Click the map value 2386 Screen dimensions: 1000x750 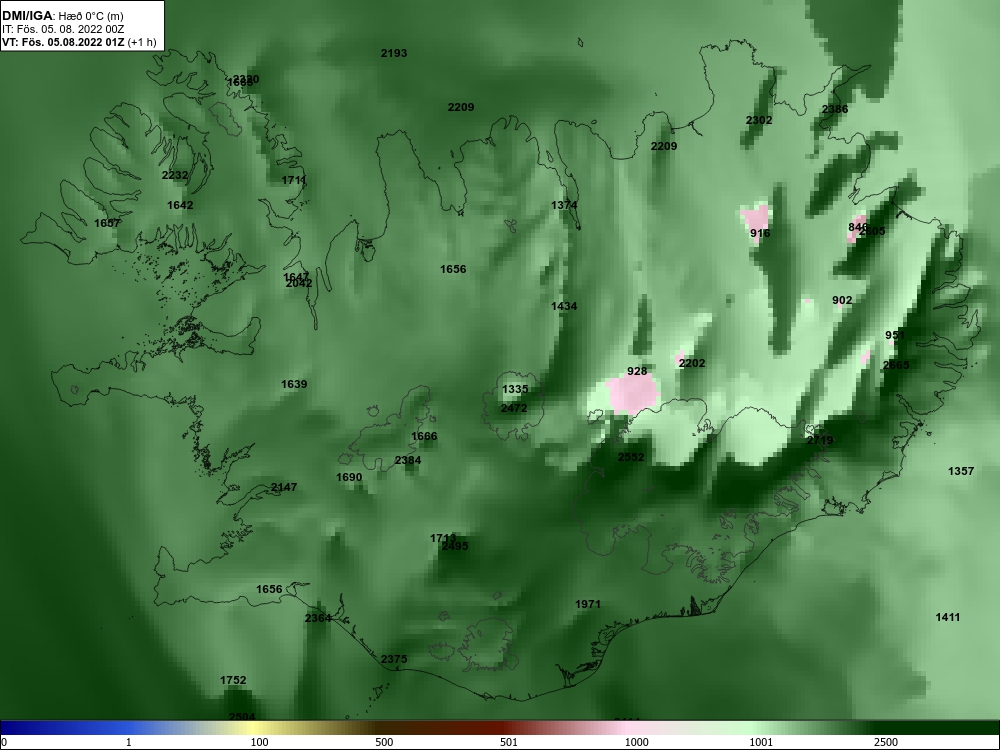(x=835, y=109)
